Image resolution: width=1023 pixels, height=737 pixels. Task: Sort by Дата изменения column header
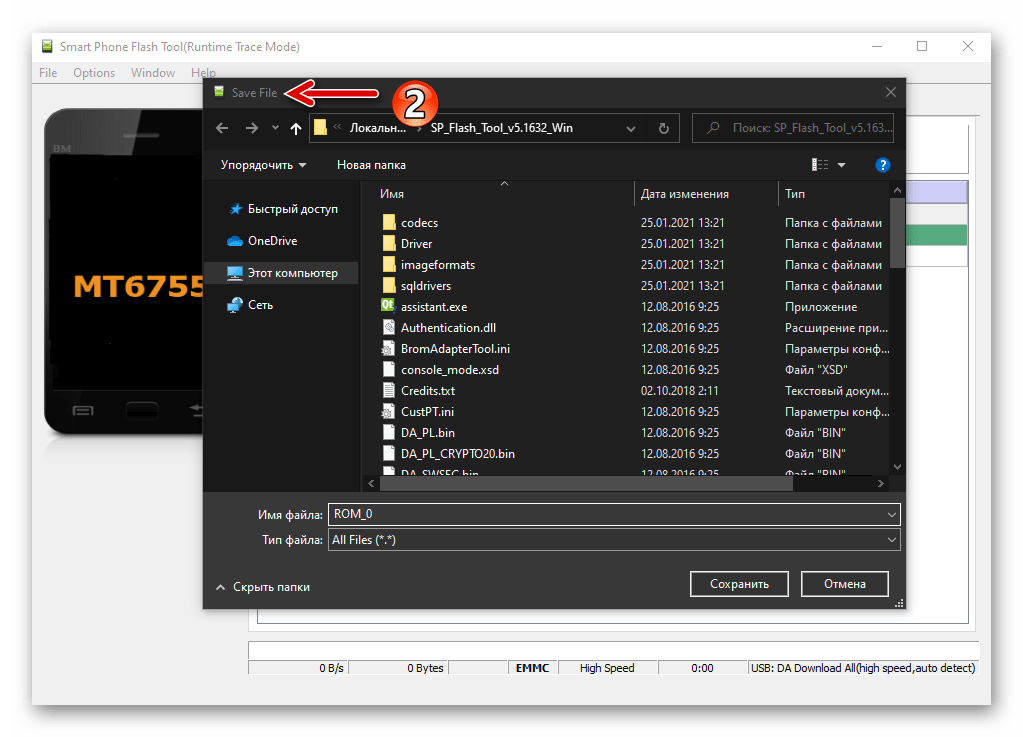tap(685, 194)
